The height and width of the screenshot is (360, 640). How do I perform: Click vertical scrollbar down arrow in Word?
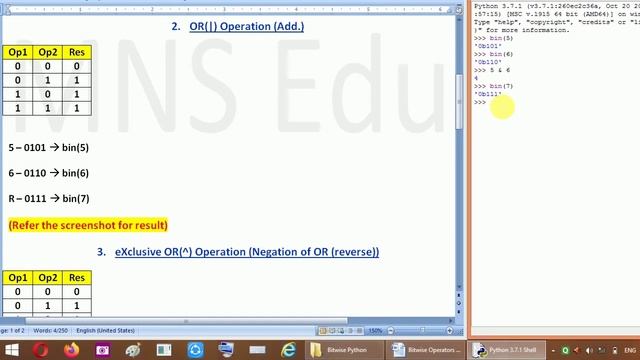click(459, 287)
